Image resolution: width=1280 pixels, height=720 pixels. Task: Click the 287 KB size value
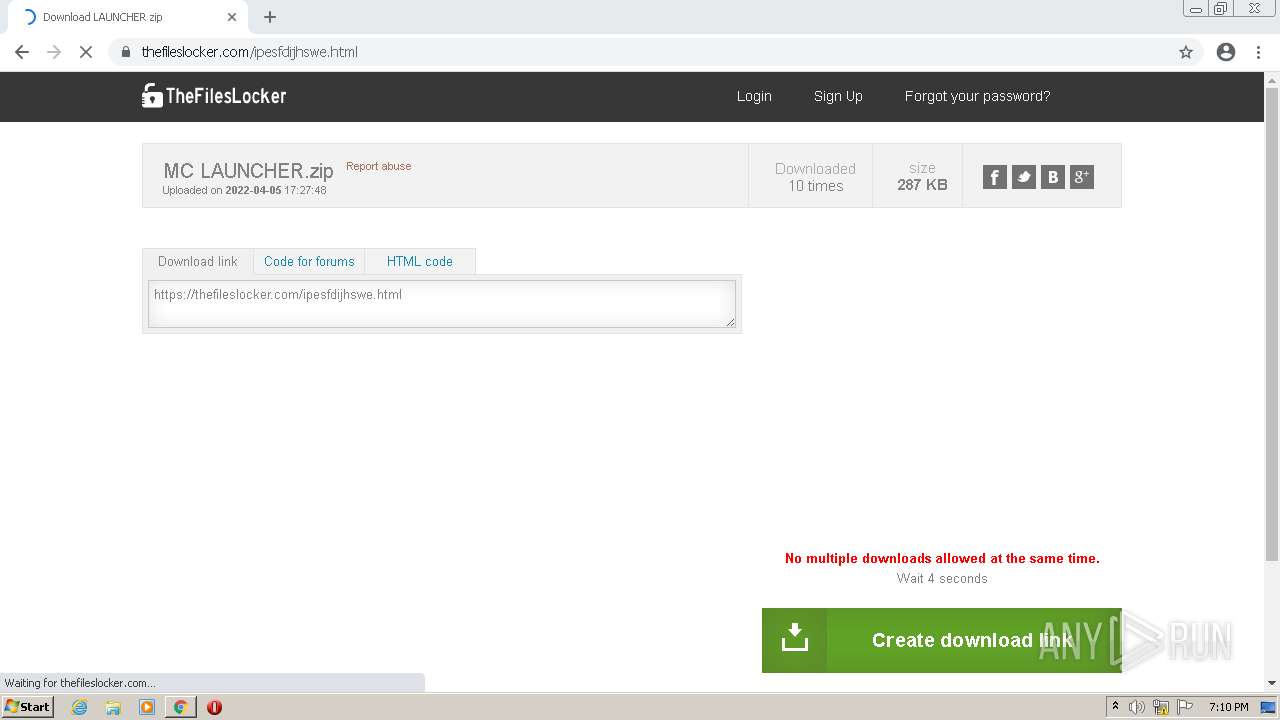922,185
